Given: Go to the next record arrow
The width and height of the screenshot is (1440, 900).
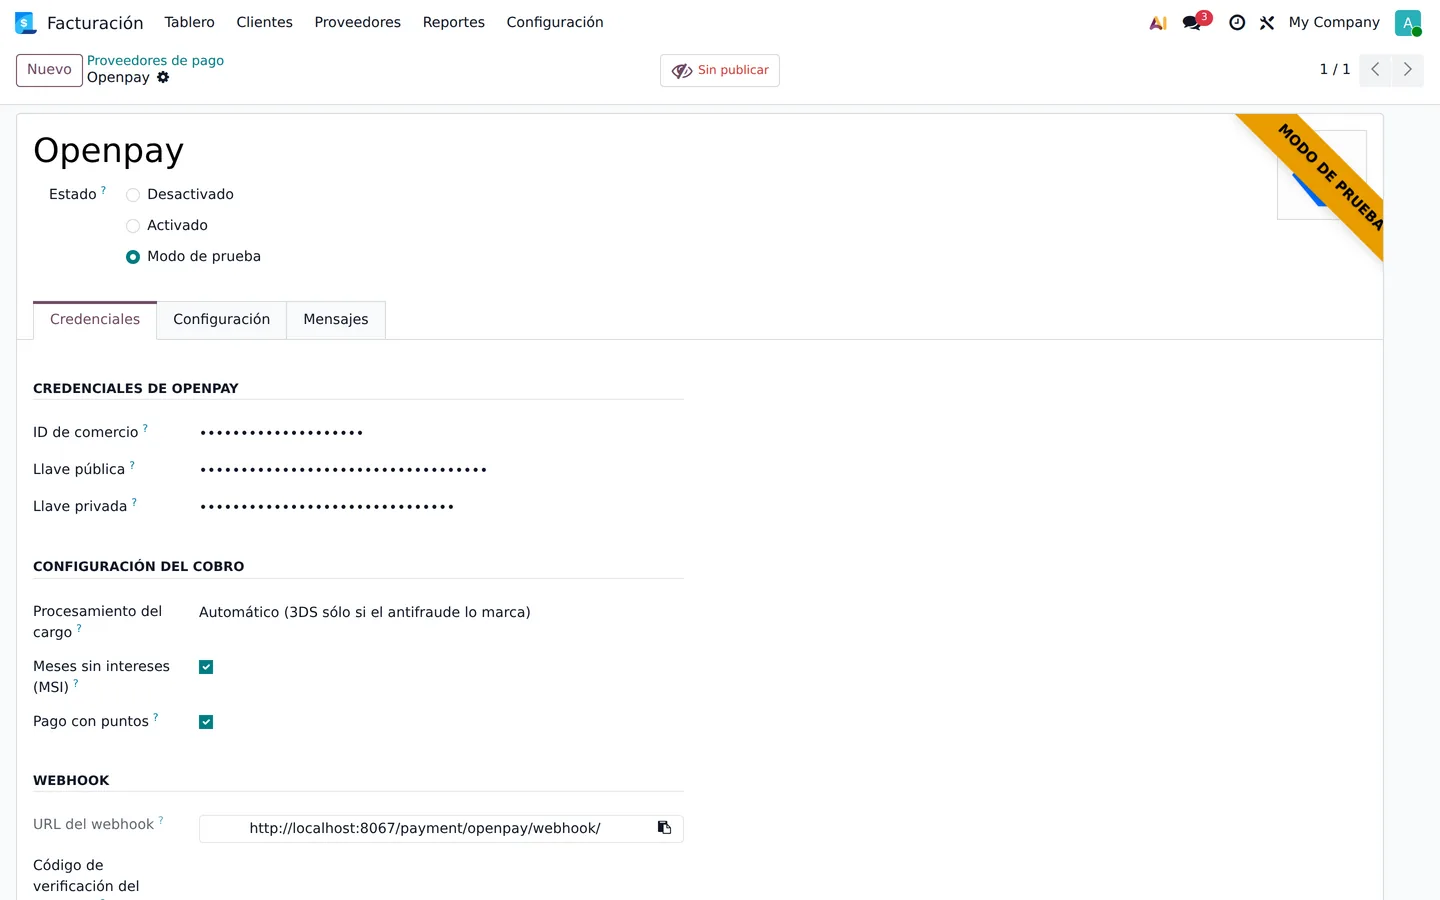Looking at the screenshot, I should pyautogui.click(x=1407, y=69).
